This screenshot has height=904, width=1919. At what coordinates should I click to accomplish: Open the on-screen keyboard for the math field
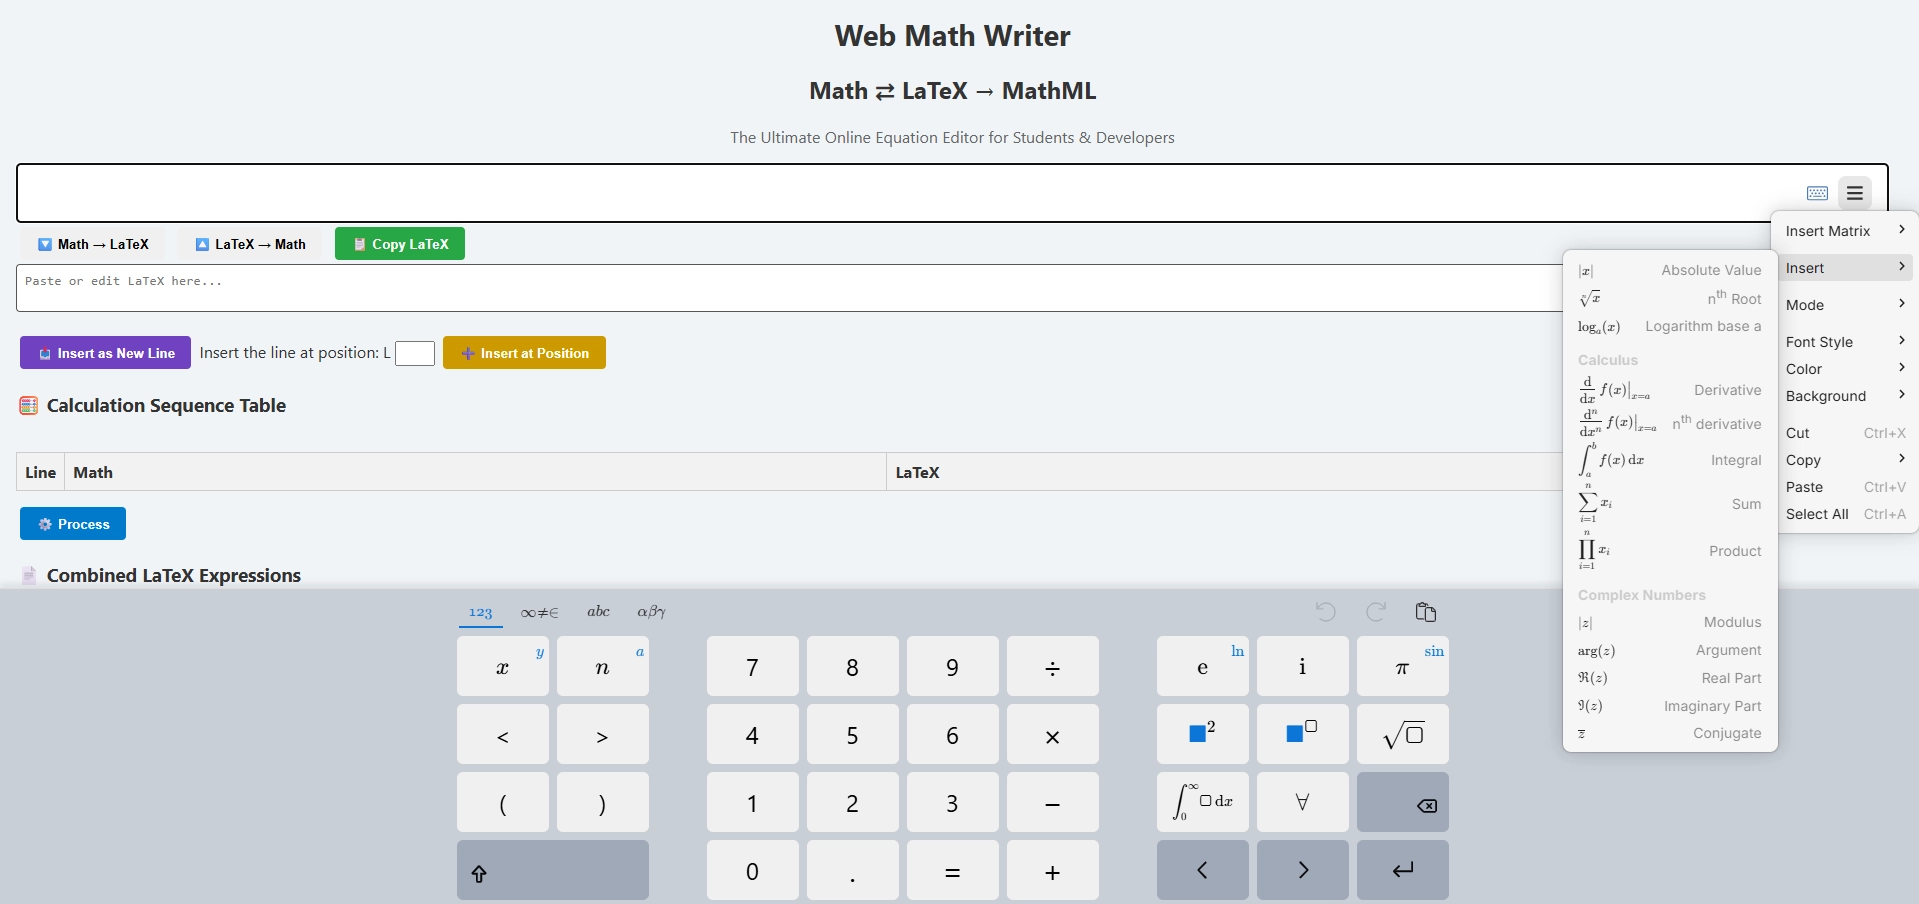click(1817, 192)
